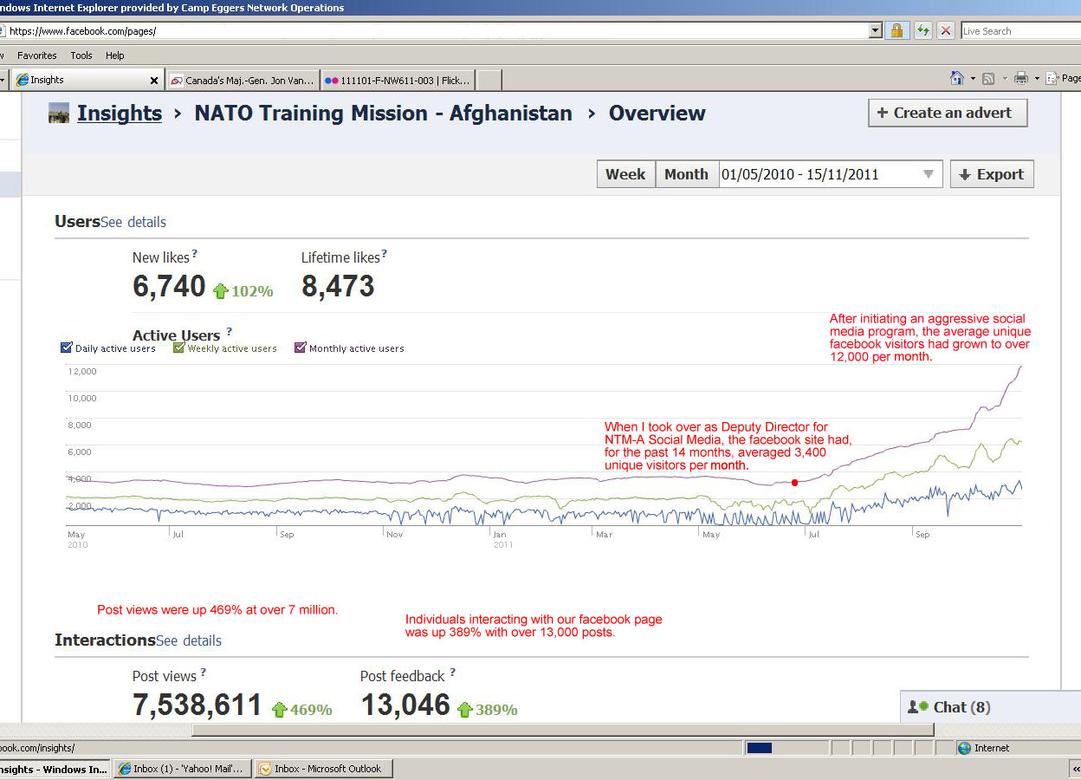Open a new blank browser tab
Viewport: 1081px width, 780px height.
(489, 81)
